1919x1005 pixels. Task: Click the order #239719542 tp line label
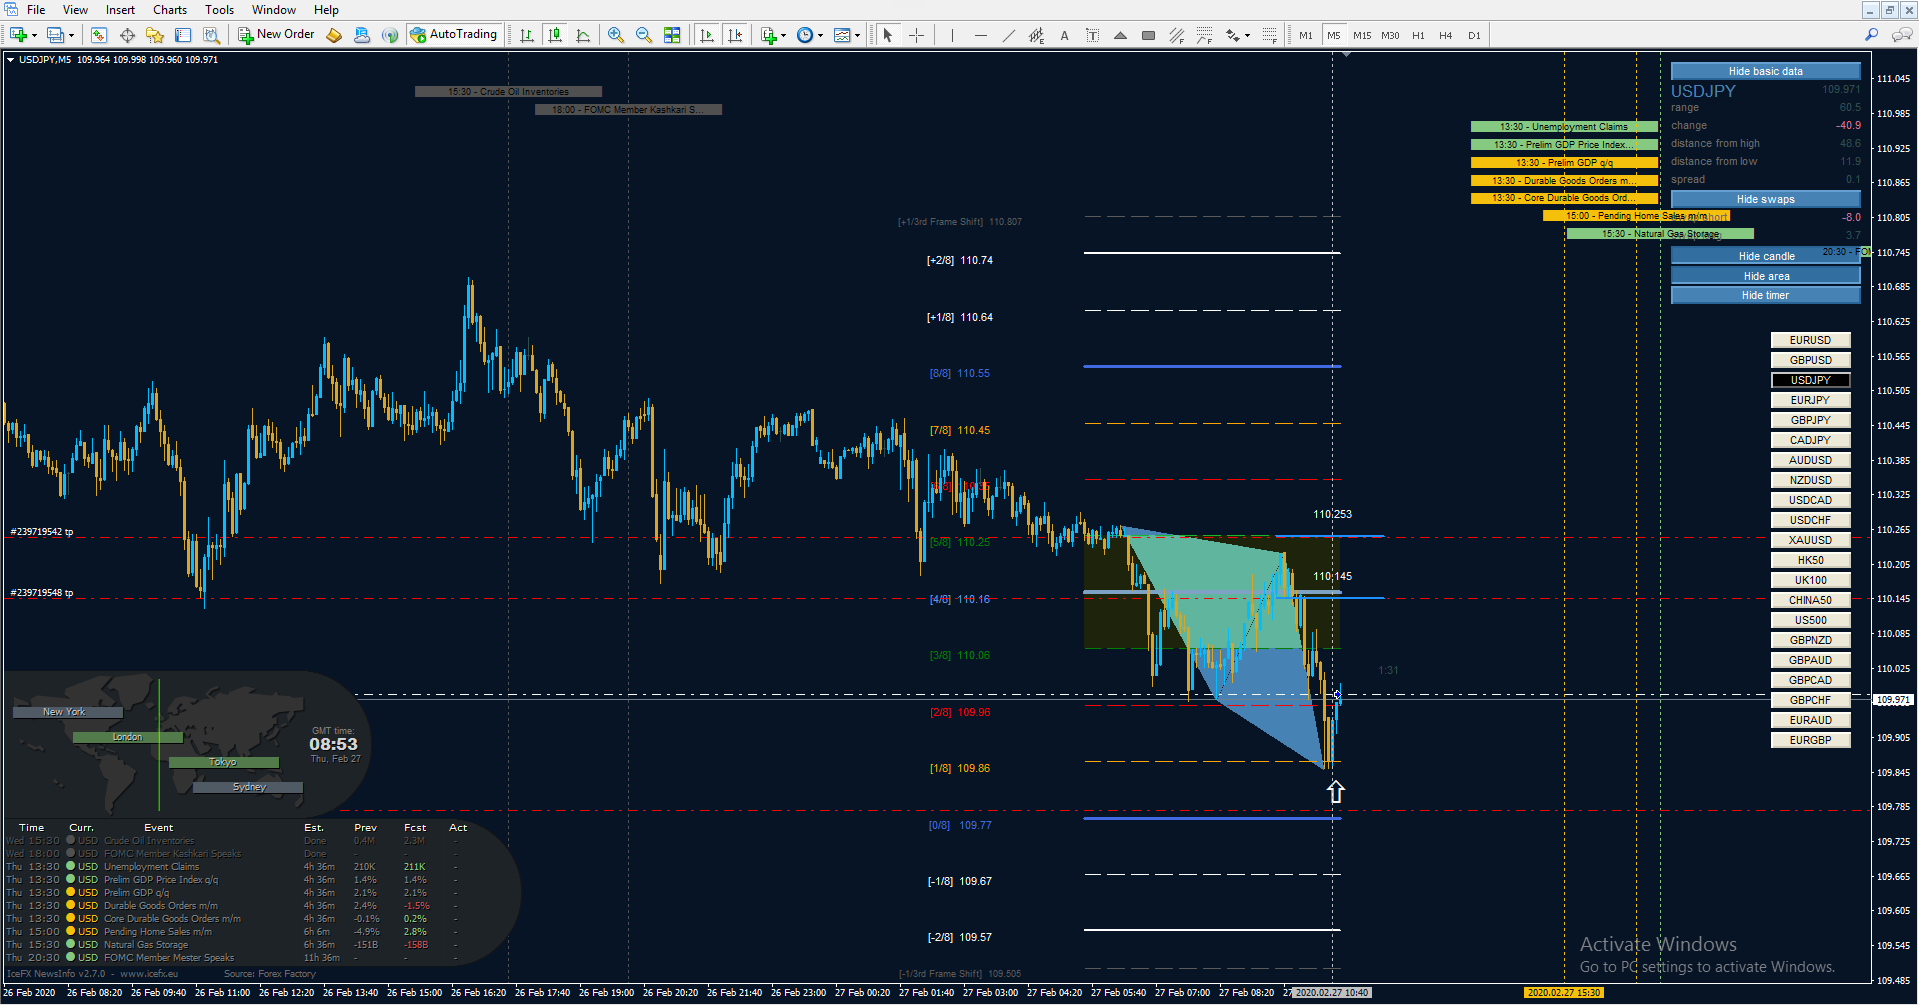tap(42, 532)
